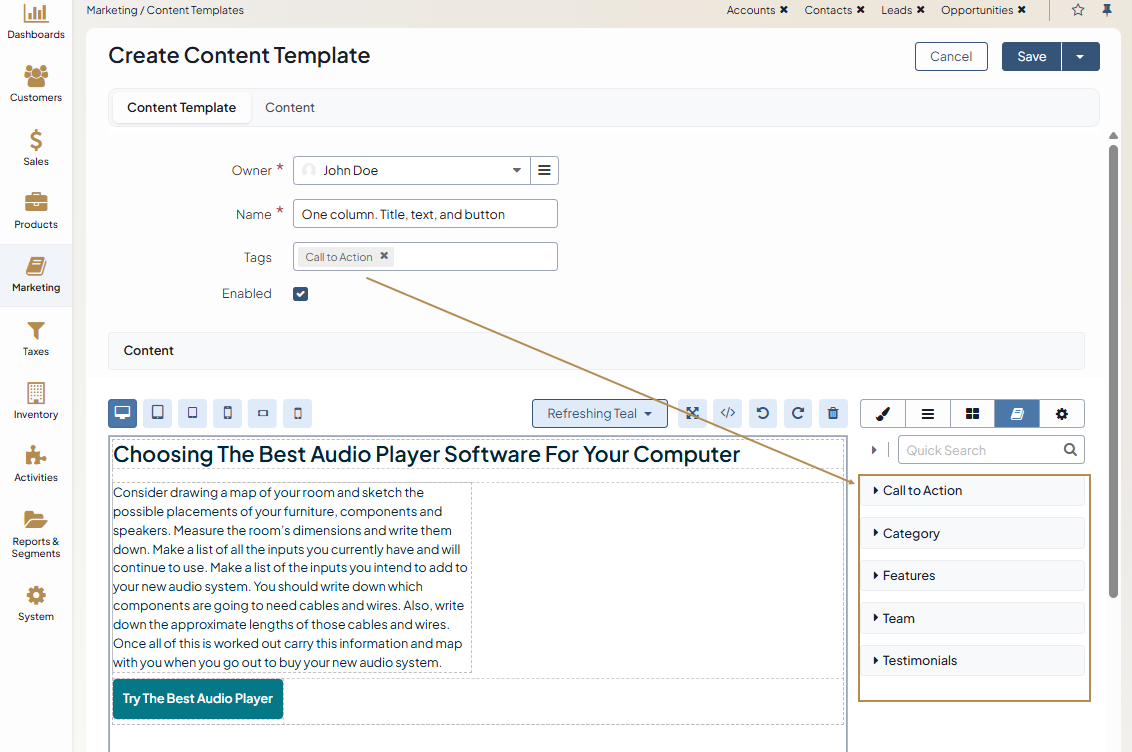Switch to the Content tab
The image size is (1132, 752).
(x=290, y=108)
